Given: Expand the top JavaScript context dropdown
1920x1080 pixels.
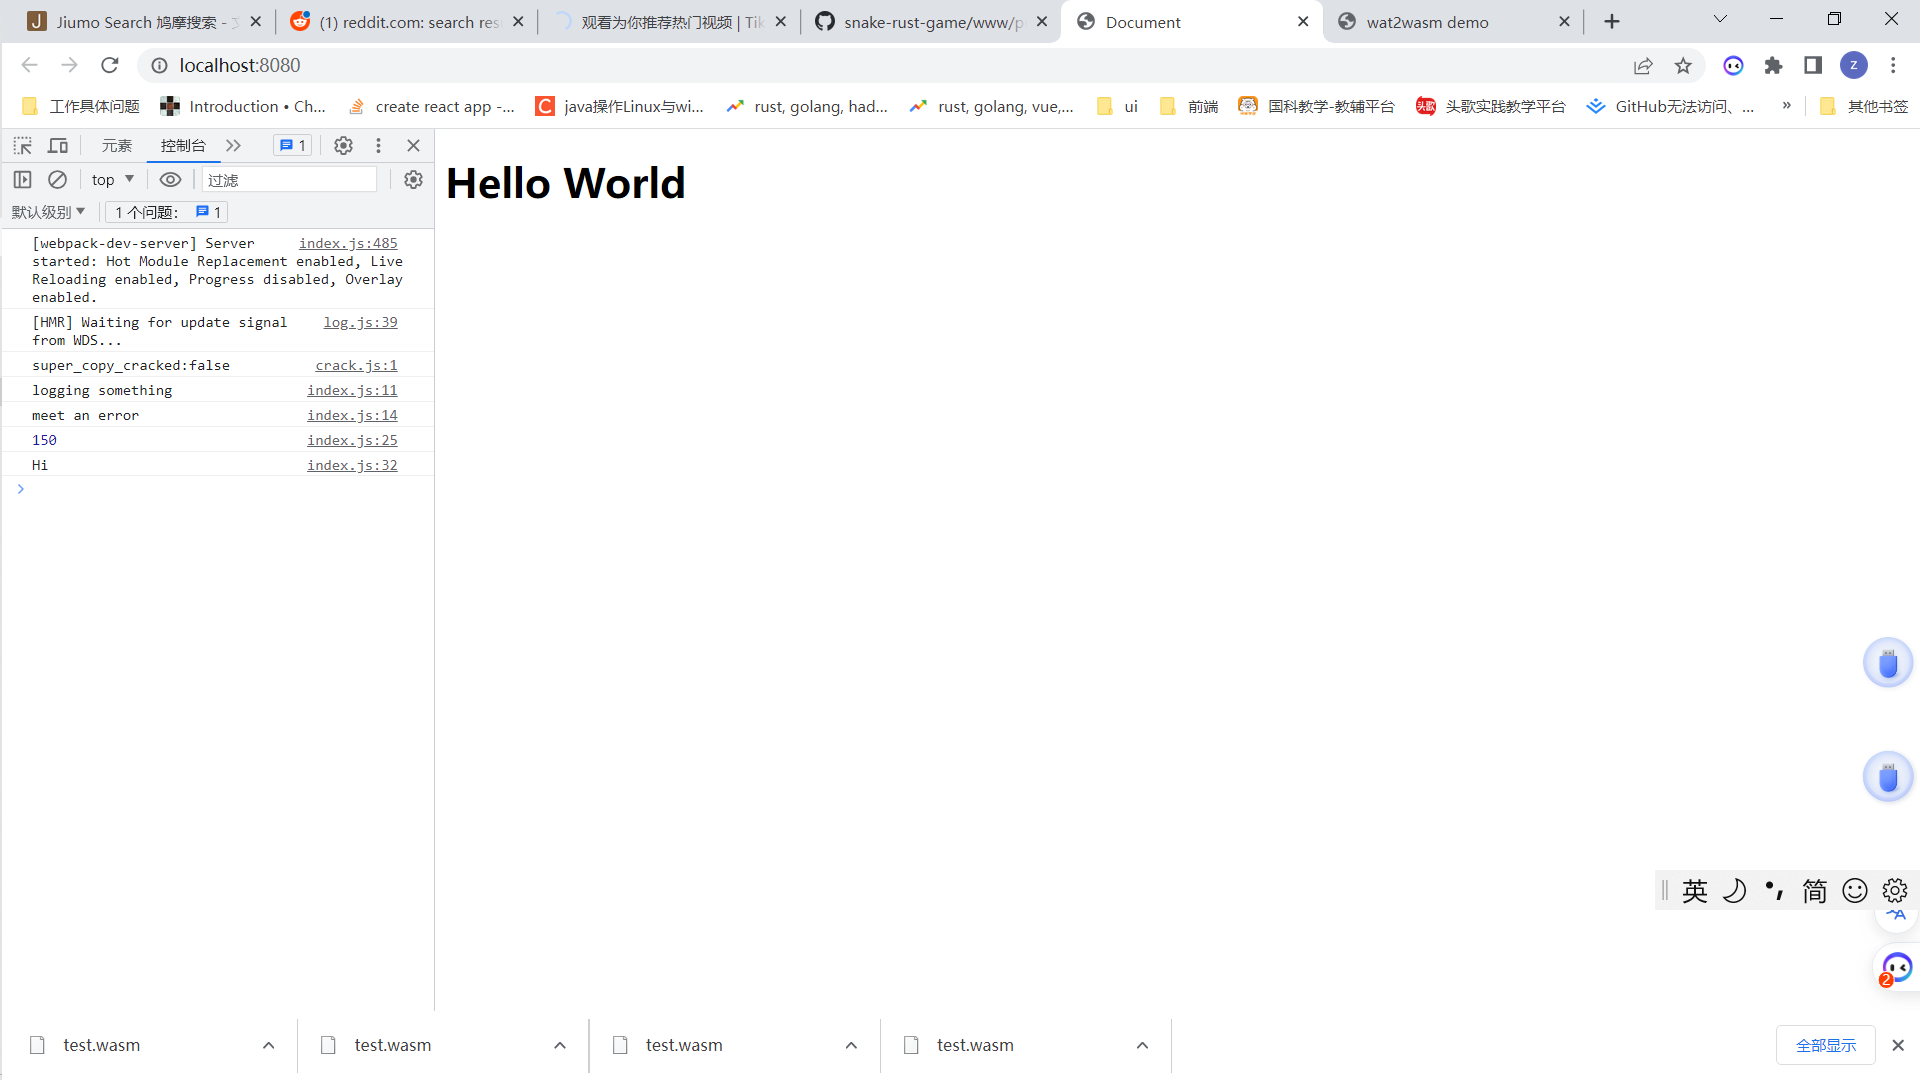Looking at the screenshot, I should (112, 180).
